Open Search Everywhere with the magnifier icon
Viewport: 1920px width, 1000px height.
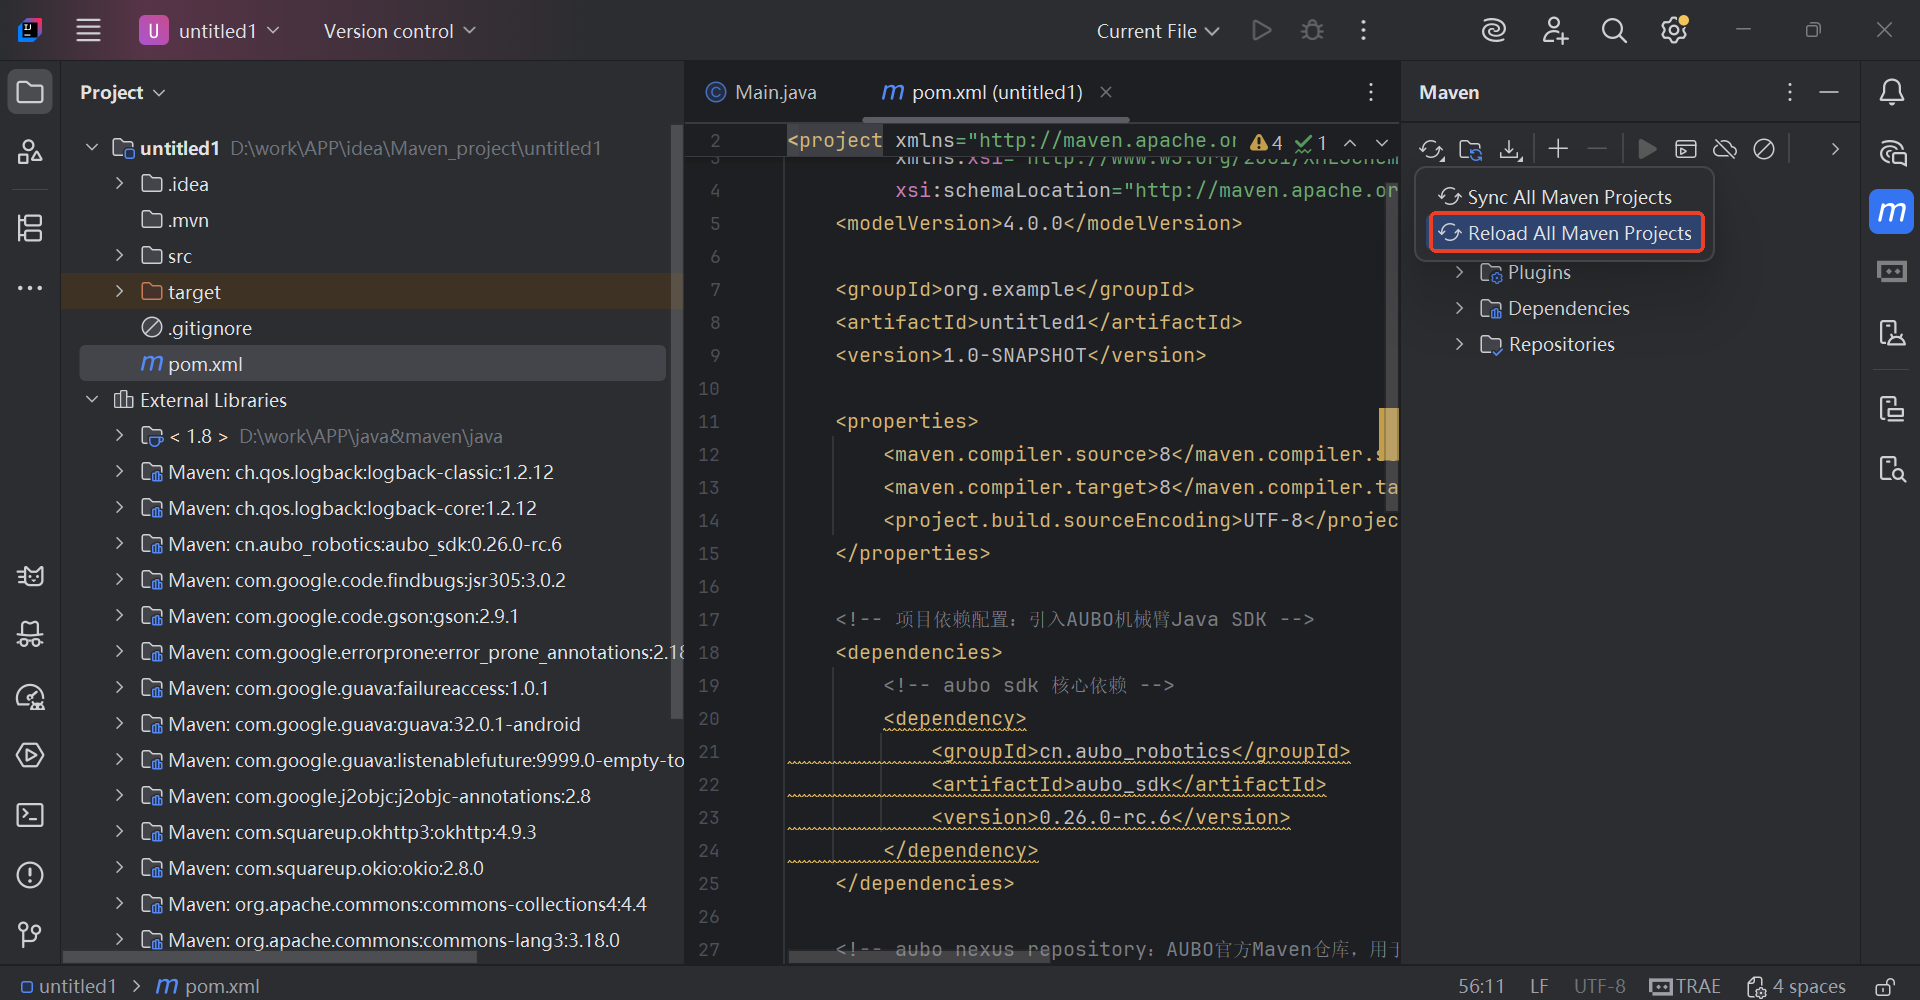1613,30
